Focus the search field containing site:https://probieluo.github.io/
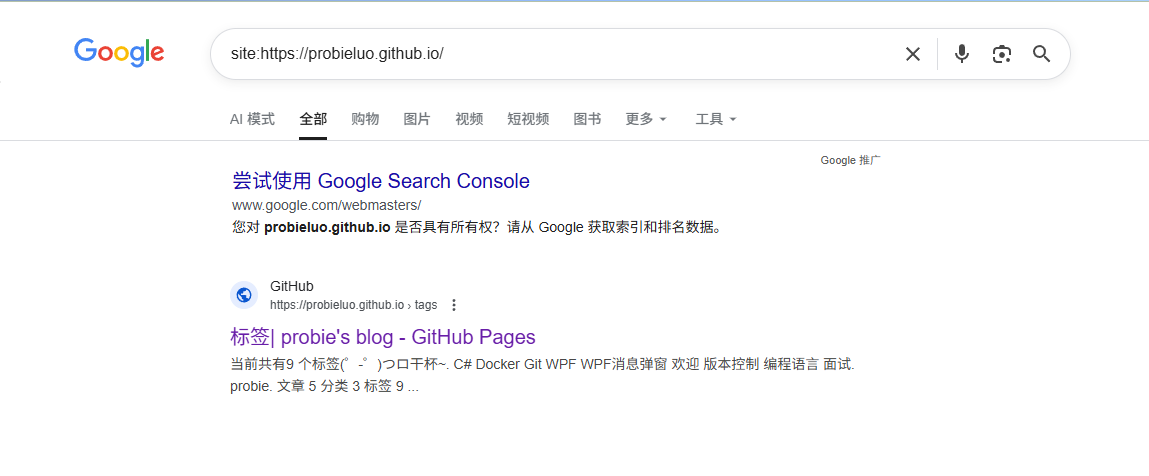Screen dimensions: 1149x476 coord(560,54)
